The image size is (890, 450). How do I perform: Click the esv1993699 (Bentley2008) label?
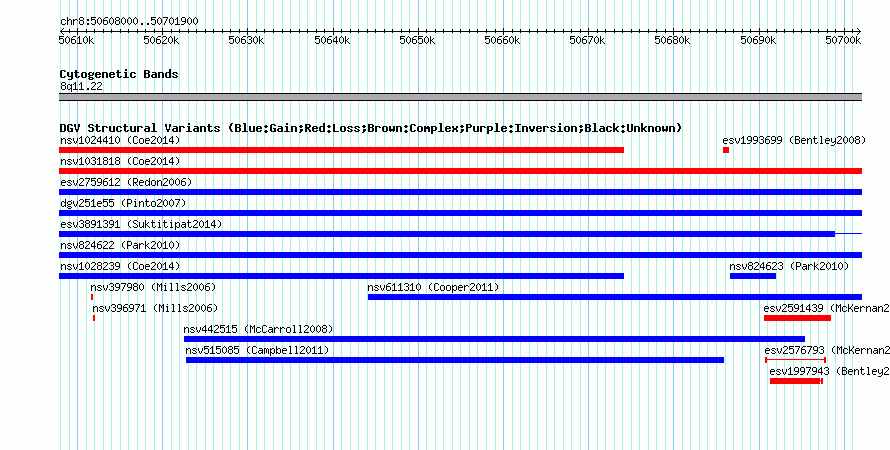[794, 140]
